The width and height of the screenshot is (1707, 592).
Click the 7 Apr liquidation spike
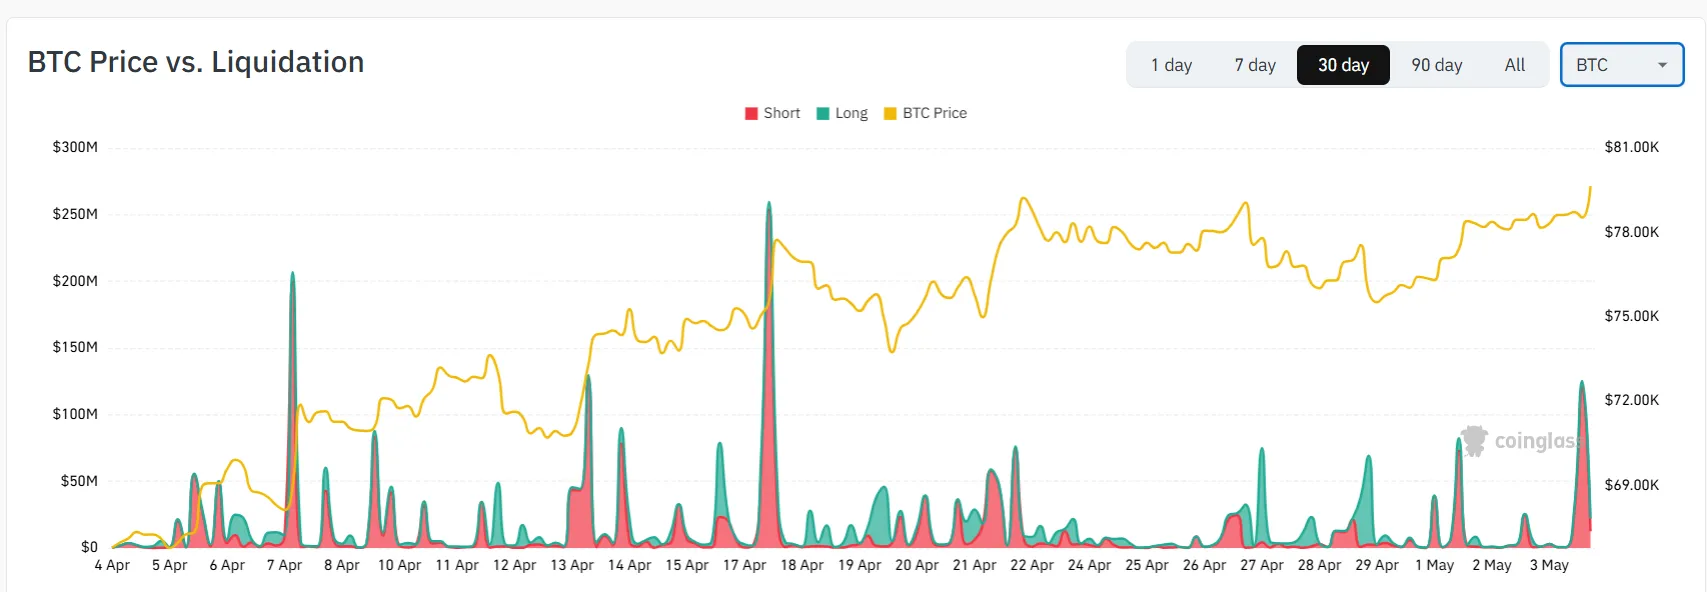click(292, 274)
